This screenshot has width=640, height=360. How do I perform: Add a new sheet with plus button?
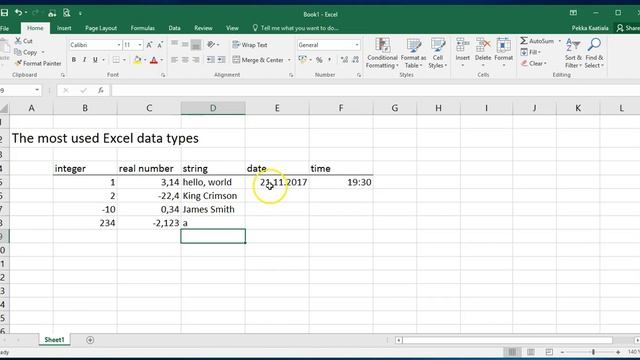[x=90, y=340]
